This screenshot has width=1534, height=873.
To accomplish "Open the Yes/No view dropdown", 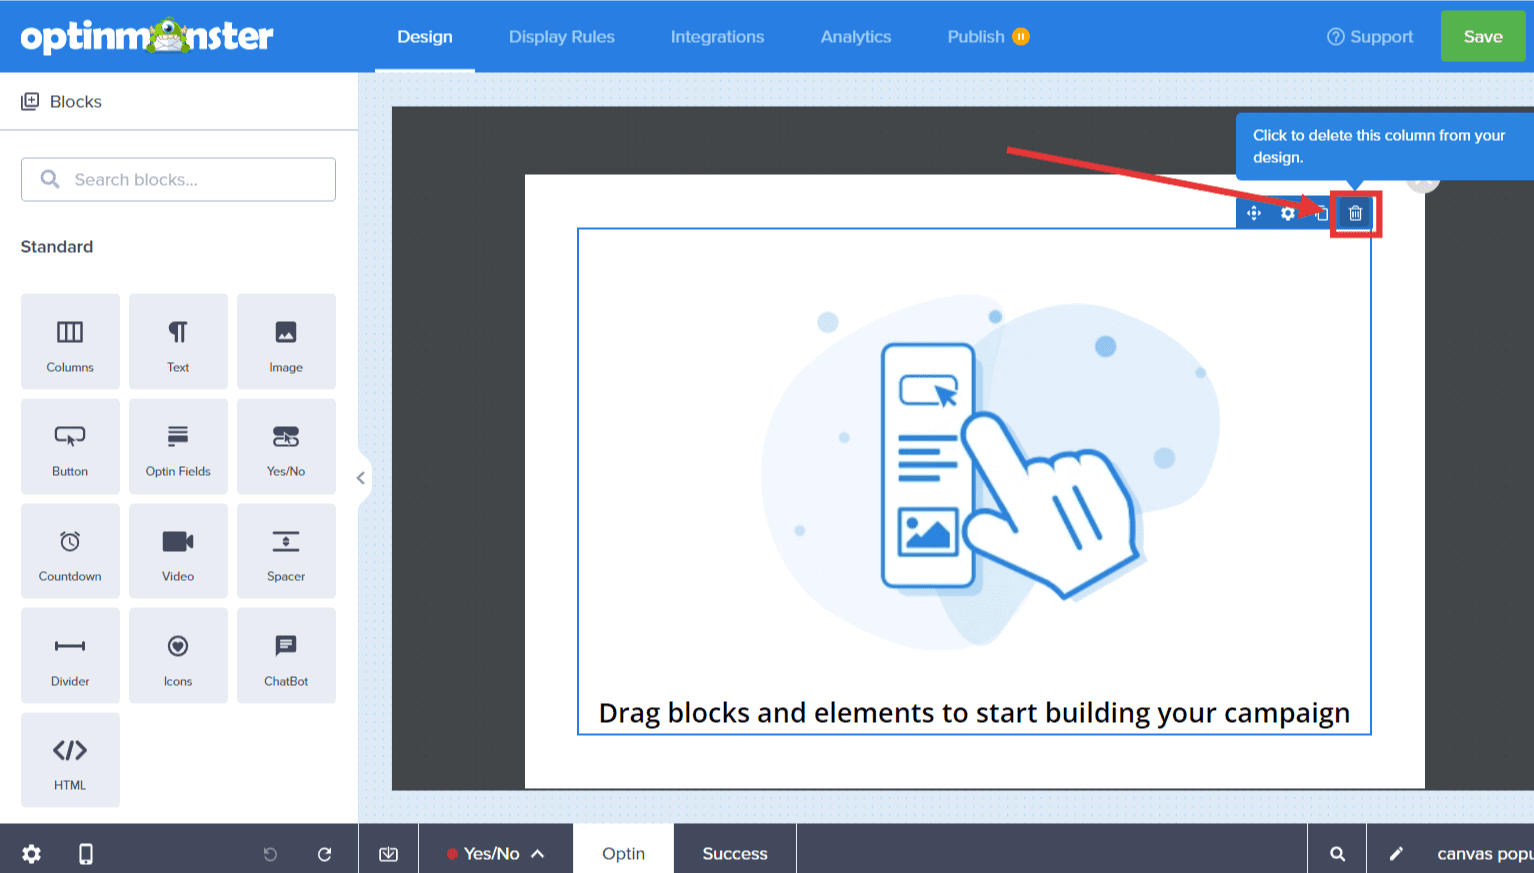I will pyautogui.click(x=495, y=853).
